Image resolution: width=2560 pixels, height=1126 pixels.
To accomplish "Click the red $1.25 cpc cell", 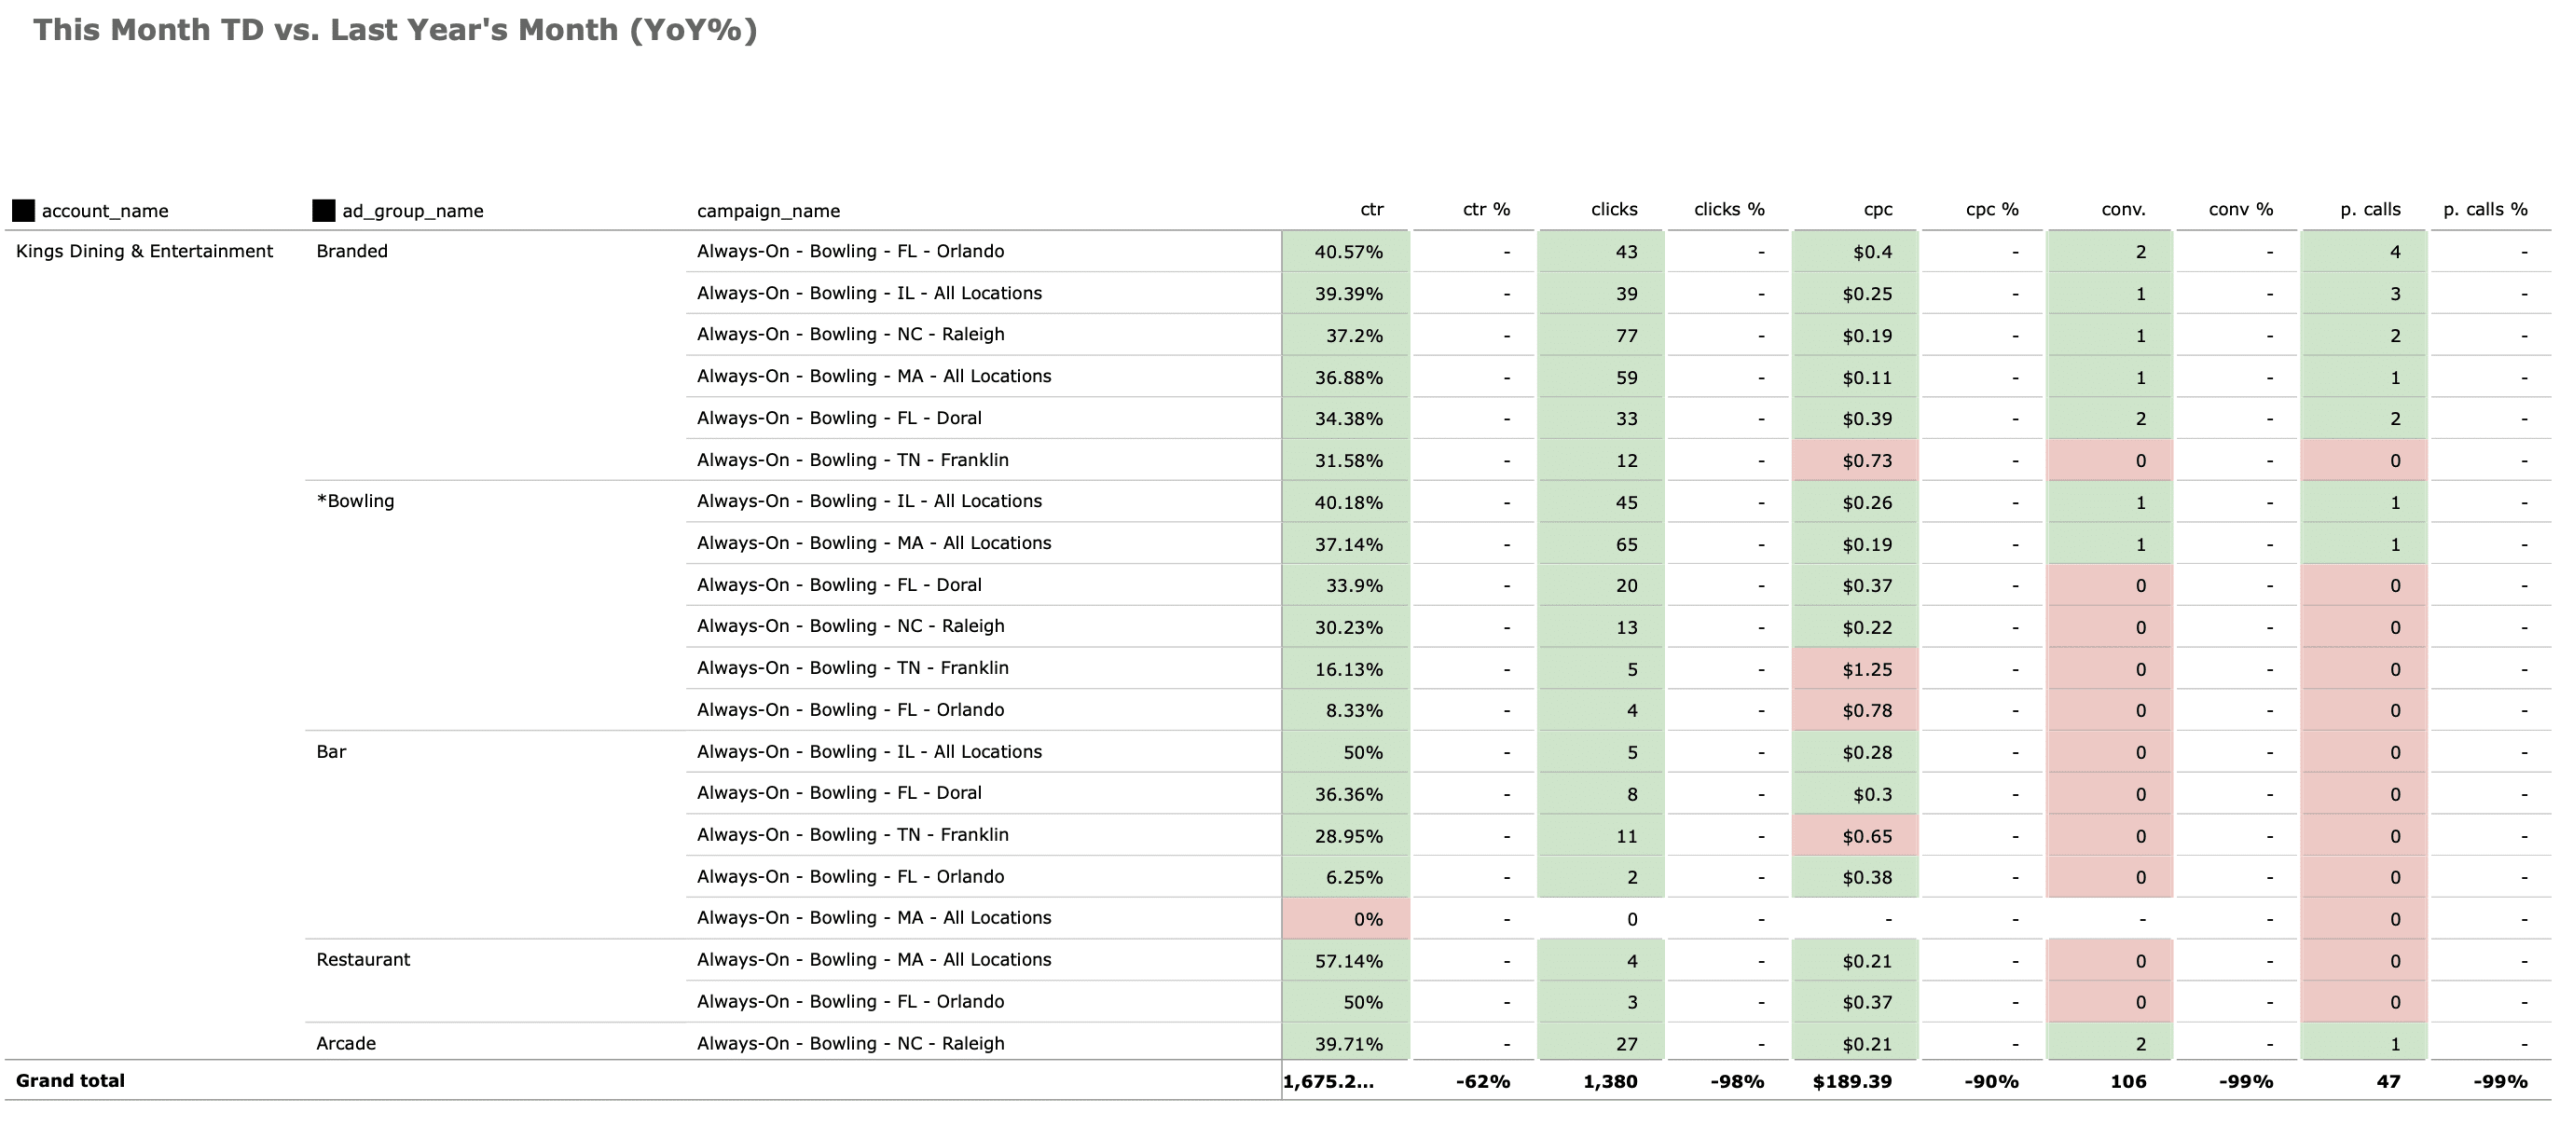I will click(x=1856, y=669).
